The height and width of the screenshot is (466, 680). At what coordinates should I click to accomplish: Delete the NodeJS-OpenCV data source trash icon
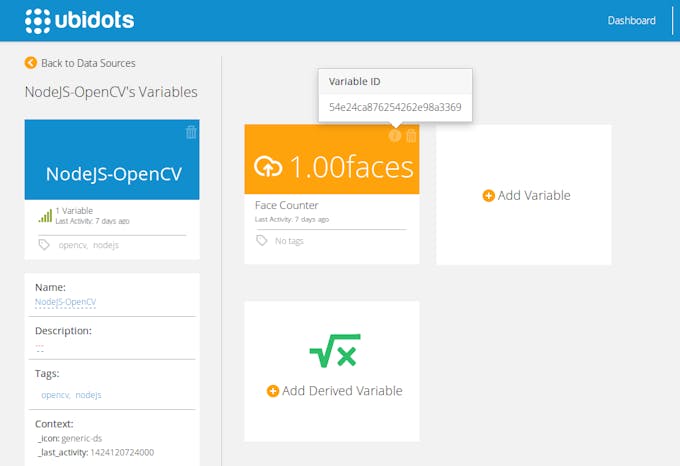[x=191, y=132]
